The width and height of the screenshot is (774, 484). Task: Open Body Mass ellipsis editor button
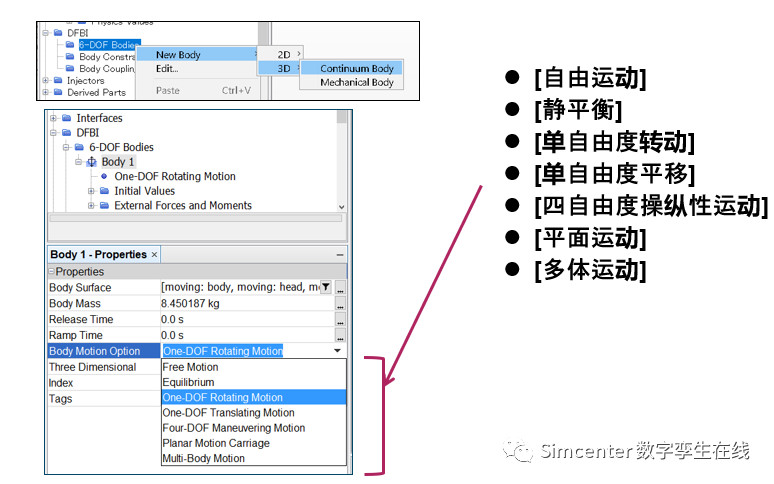click(x=340, y=304)
